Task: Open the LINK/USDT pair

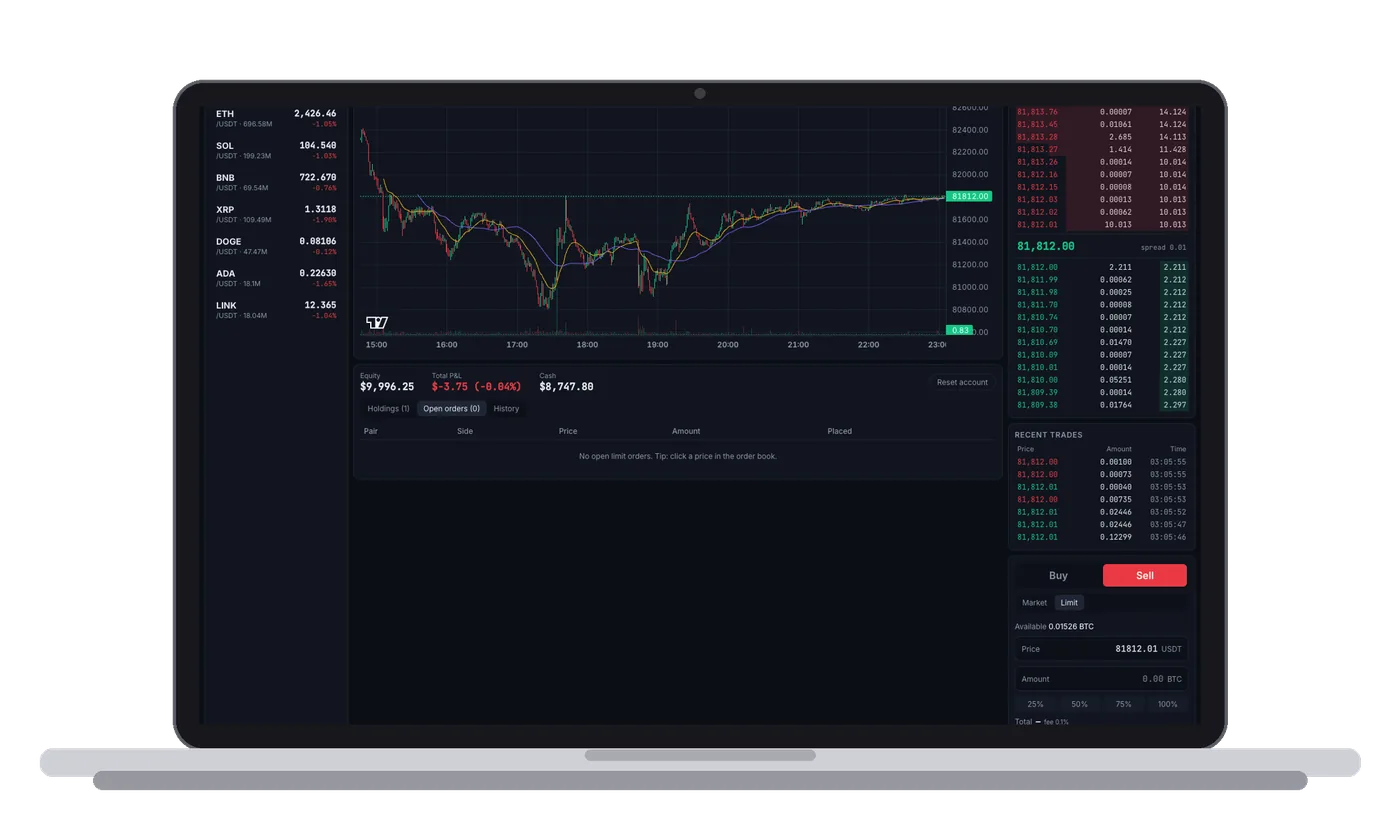Action: pos(276,310)
